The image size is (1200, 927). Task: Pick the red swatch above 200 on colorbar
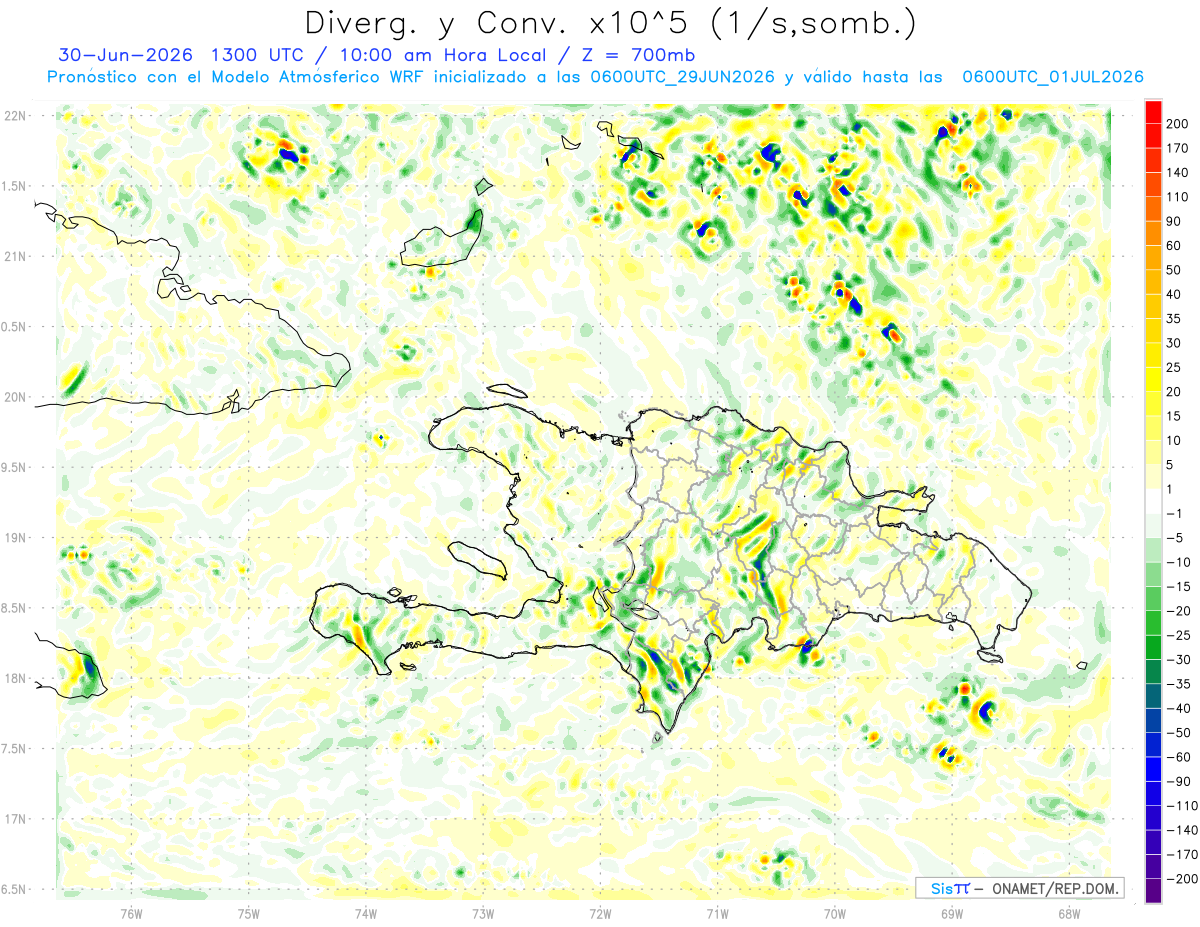(x=1153, y=112)
